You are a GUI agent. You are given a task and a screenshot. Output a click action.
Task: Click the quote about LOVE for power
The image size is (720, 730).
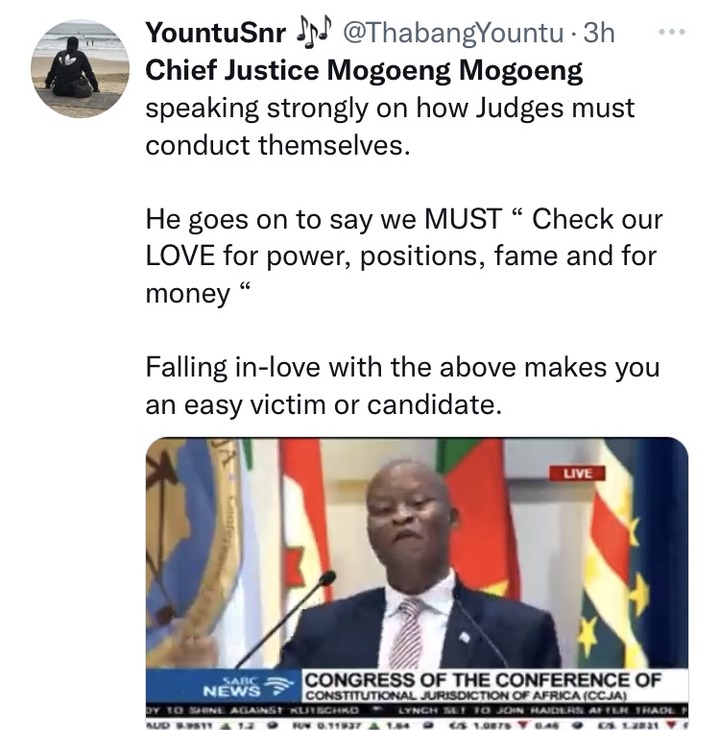[x=404, y=256]
